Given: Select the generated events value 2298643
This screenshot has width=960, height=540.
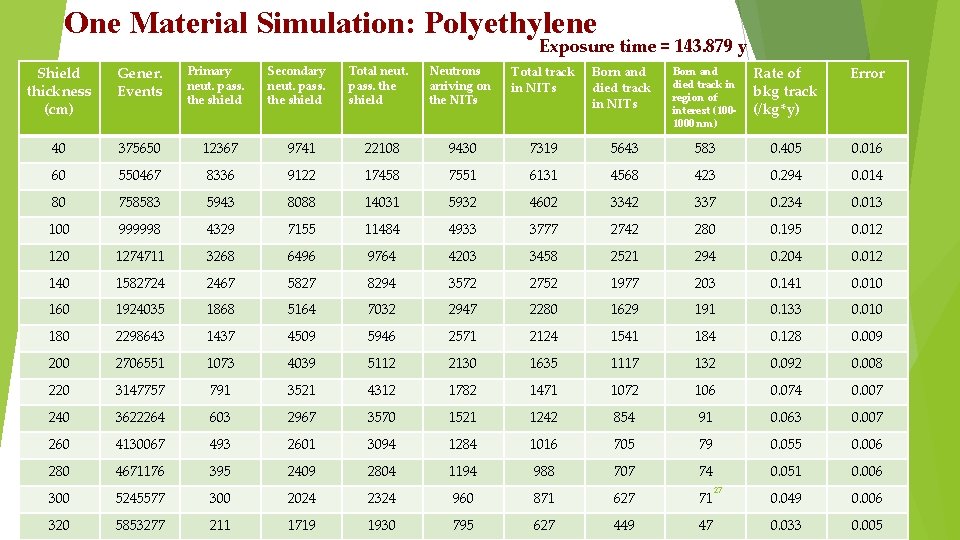Looking at the screenshot, I should coord(140,336).
